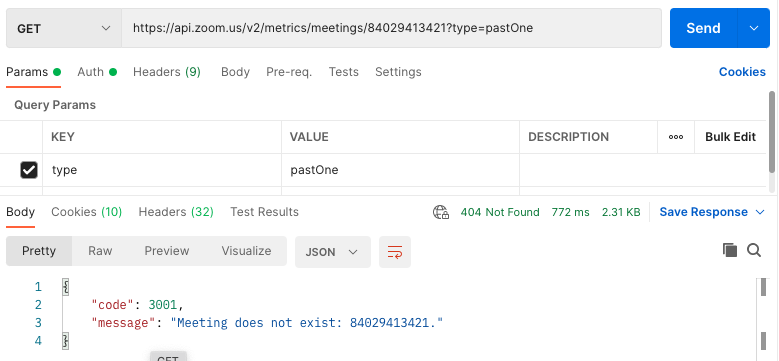Open the Tests tab
Screen dimensions: 779x361
point(343,72)
